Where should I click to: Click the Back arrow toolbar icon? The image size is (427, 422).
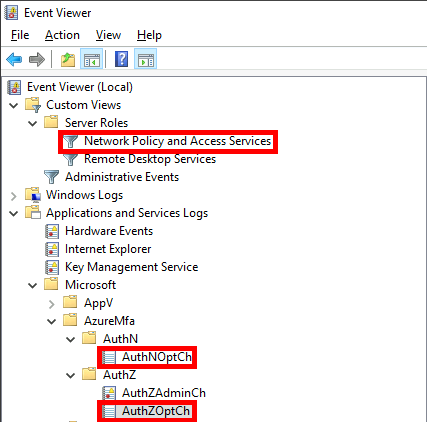pos(14,60)
